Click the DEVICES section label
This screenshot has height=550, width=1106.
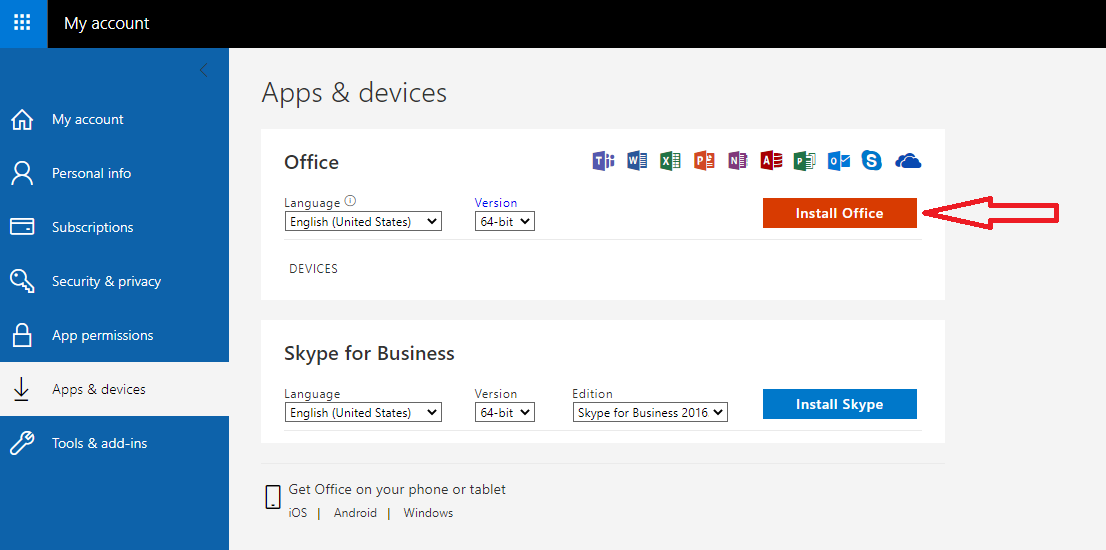(x=313, y=269)
